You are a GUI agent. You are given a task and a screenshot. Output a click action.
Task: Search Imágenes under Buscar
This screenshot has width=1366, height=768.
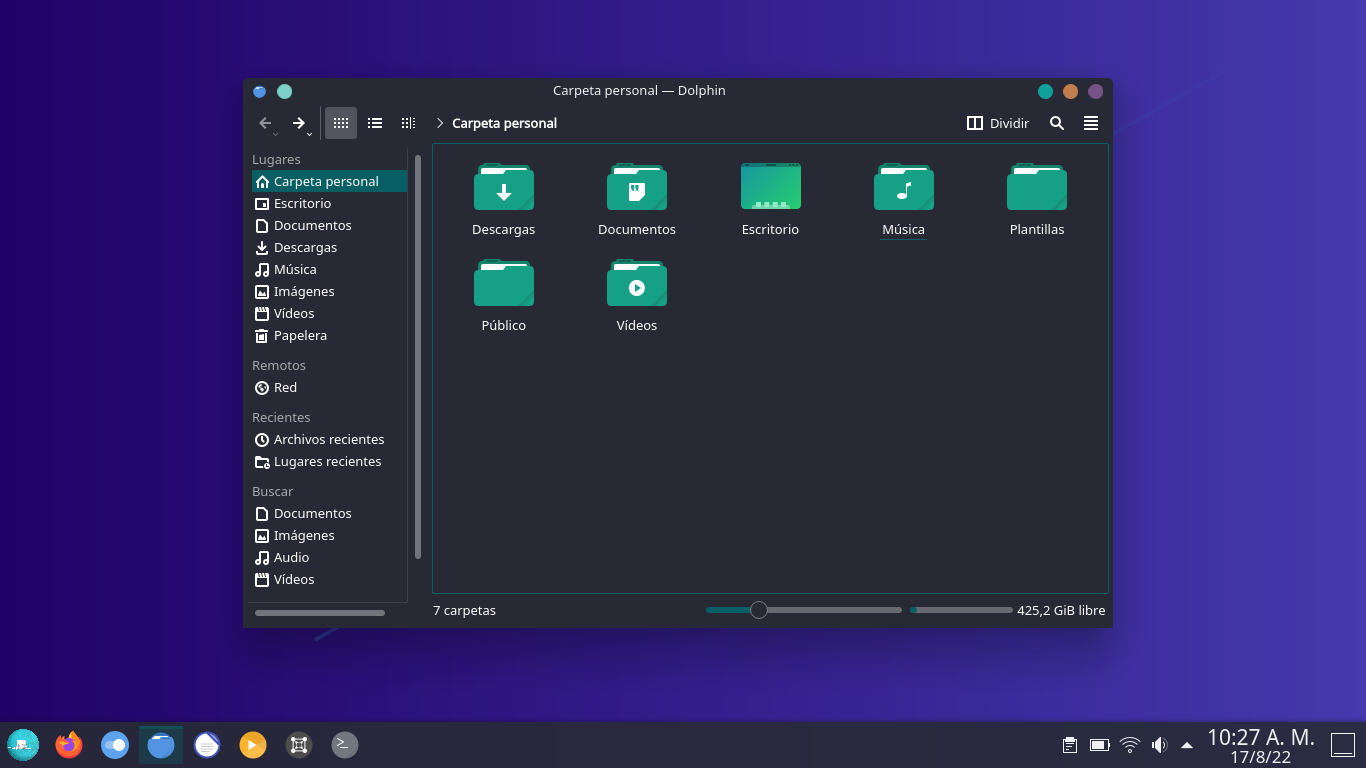click(x=329, y=535)
